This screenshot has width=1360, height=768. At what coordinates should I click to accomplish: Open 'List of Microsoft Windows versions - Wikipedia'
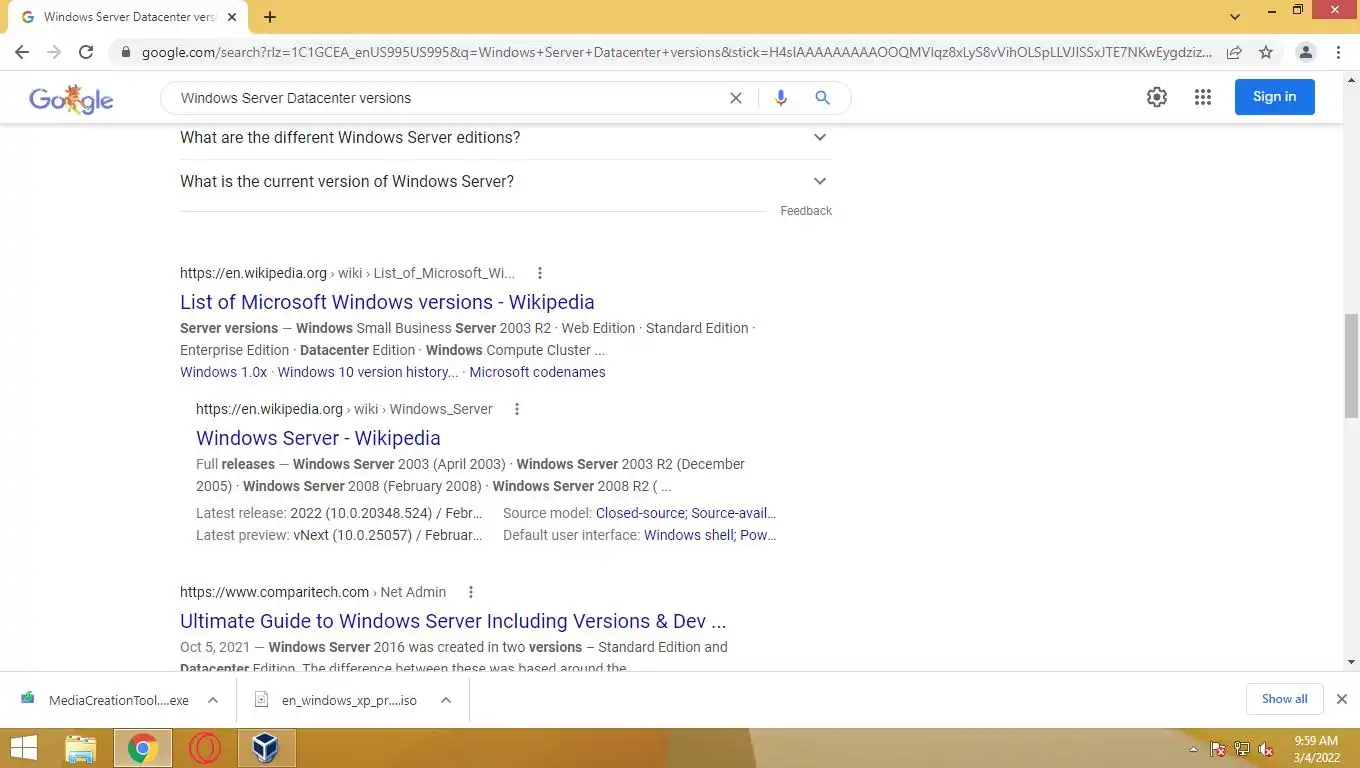click(387, 302)
